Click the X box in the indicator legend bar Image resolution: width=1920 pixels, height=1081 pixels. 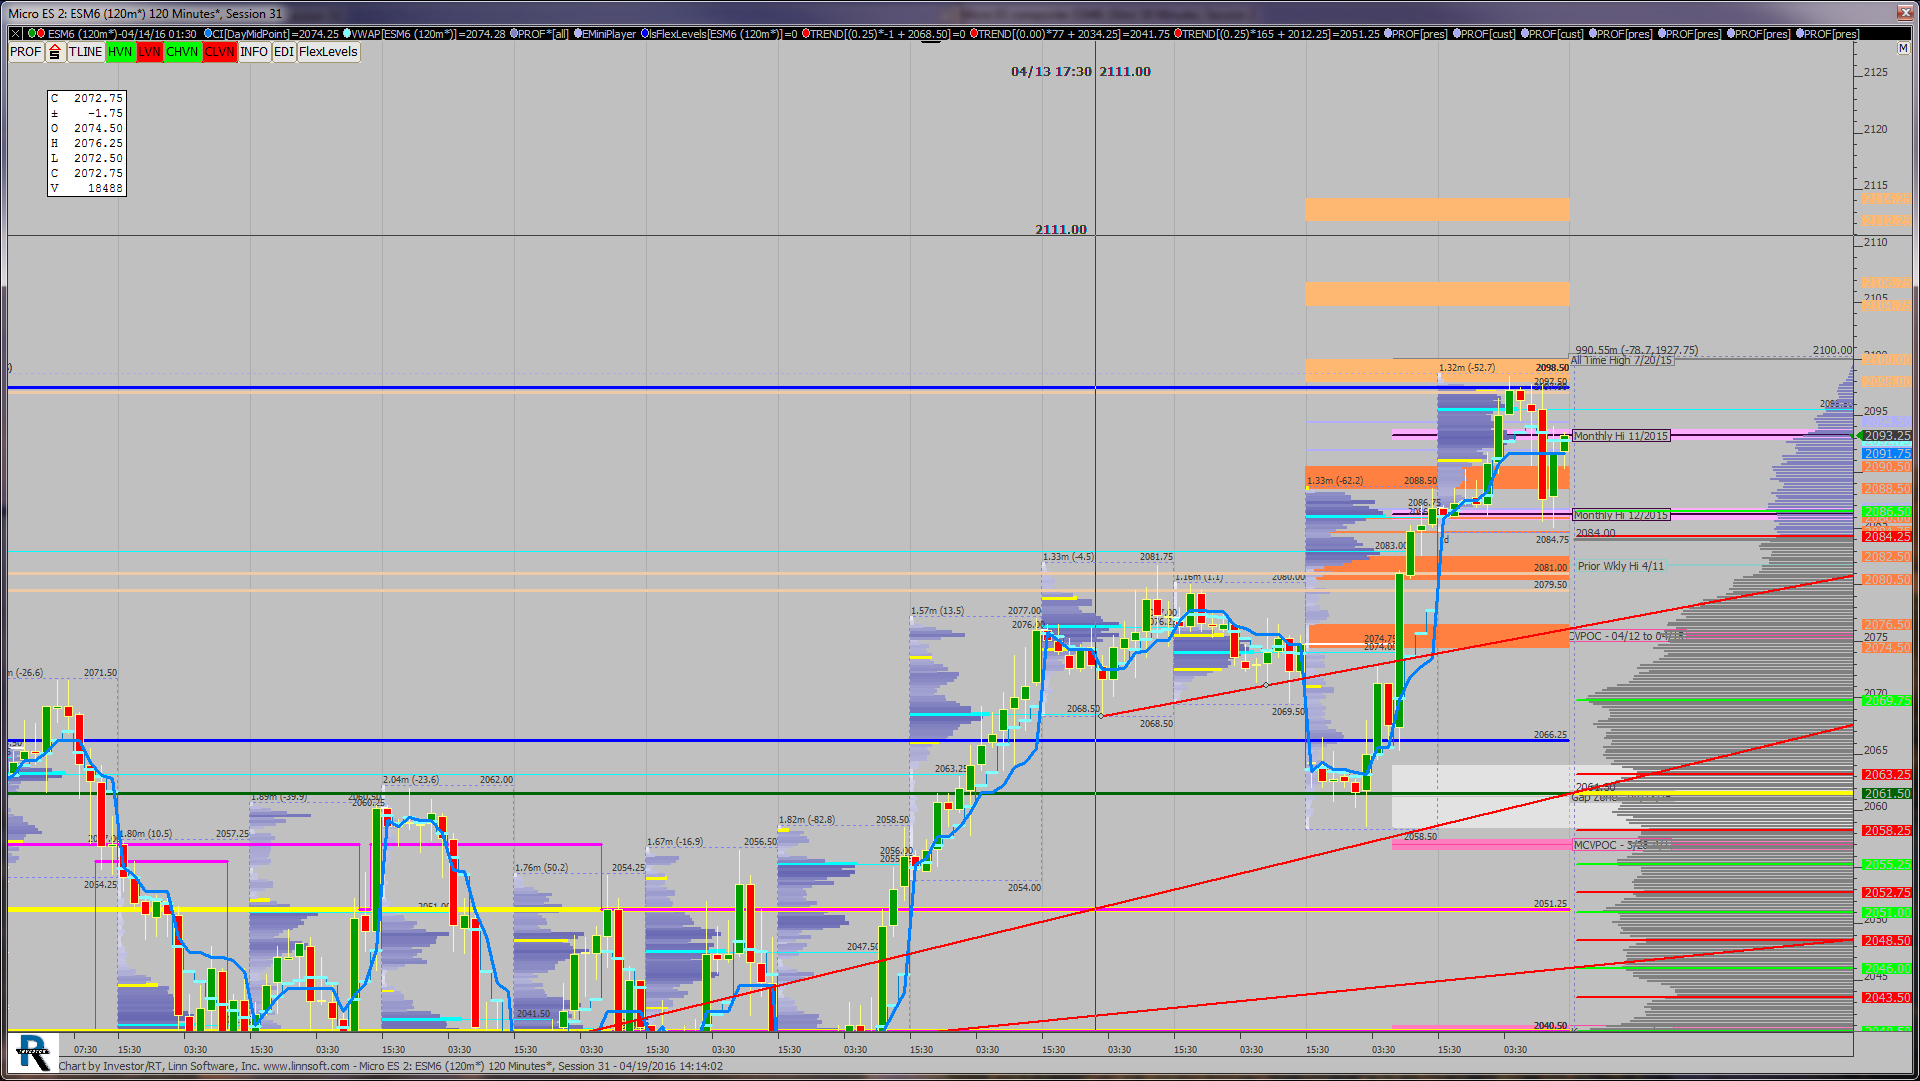[16, 34]
